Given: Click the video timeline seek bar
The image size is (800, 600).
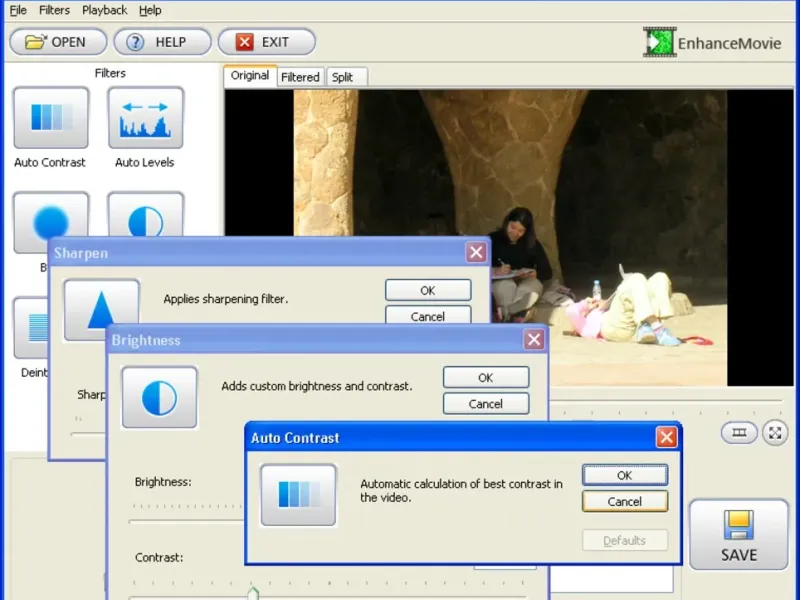Looking at the screenshot, I should [x=666, y=402].
